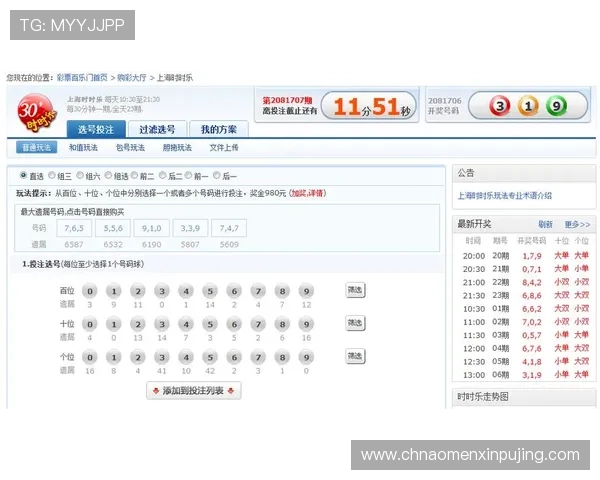Click the 公告 panel header

click(524, 173)
